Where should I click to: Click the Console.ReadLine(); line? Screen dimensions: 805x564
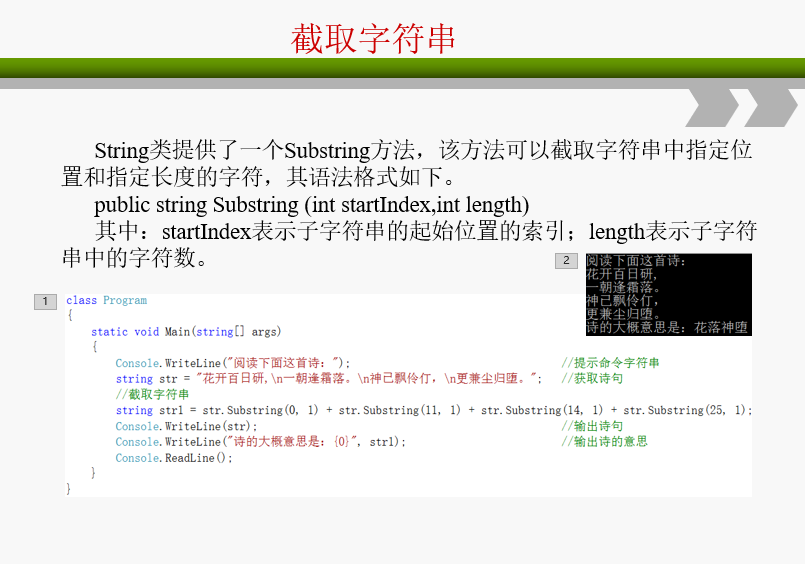[174, 458]
